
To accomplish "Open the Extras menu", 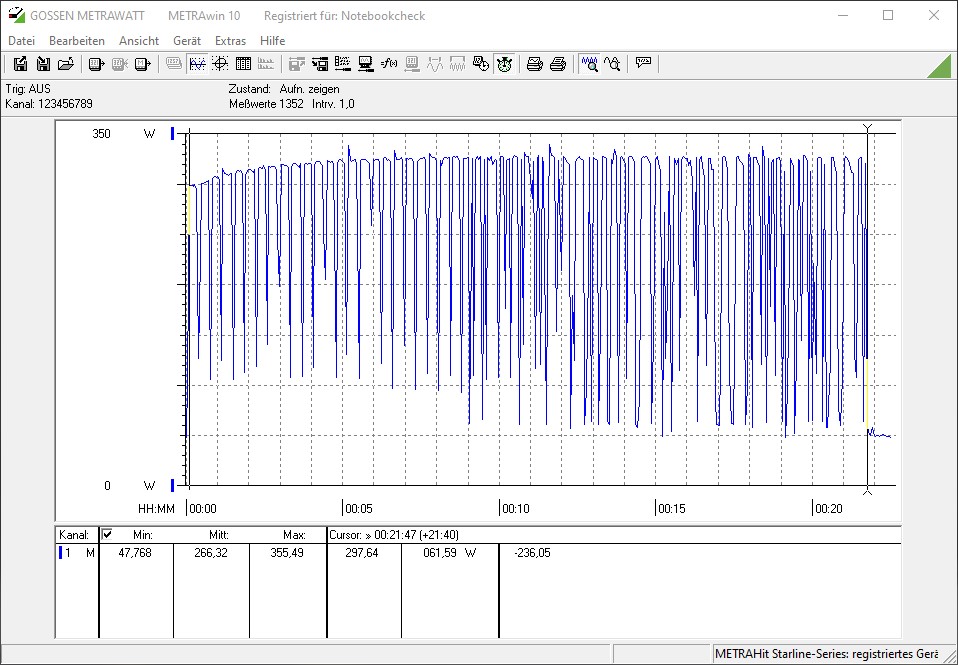I will [230, 41].
